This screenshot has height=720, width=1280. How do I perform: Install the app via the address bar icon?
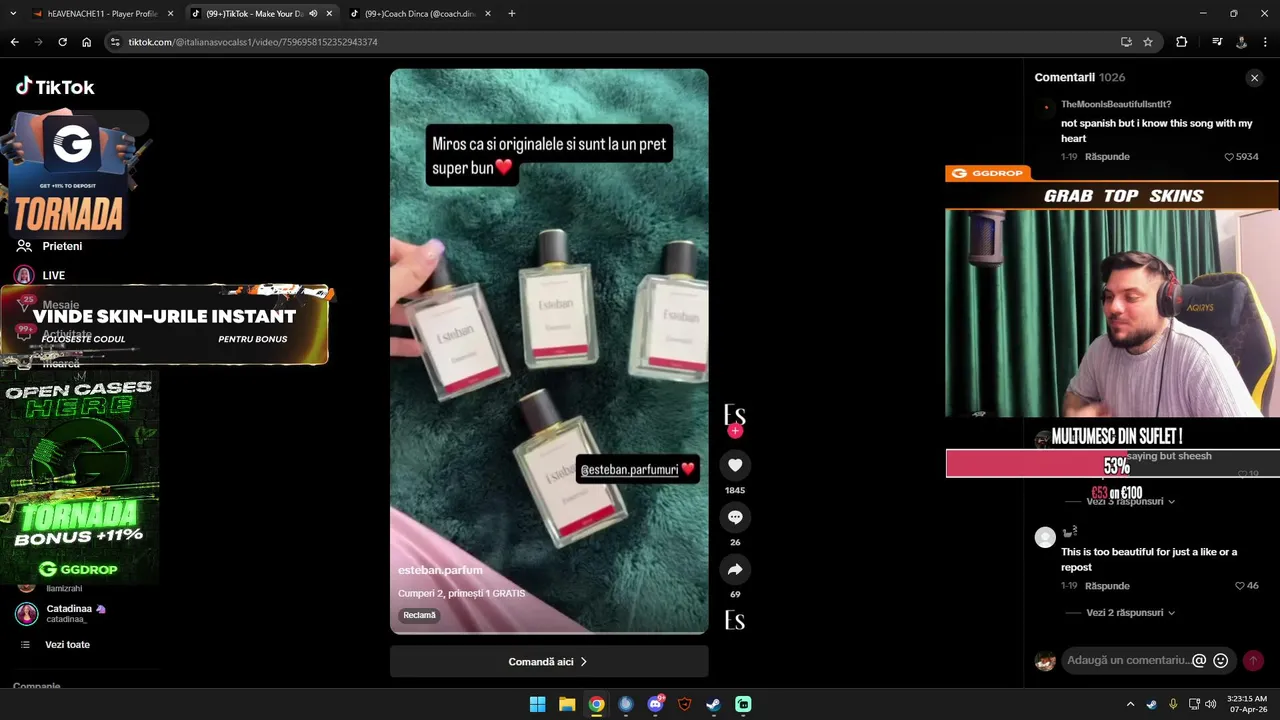pyautogui.click(x=1126, y=42)
